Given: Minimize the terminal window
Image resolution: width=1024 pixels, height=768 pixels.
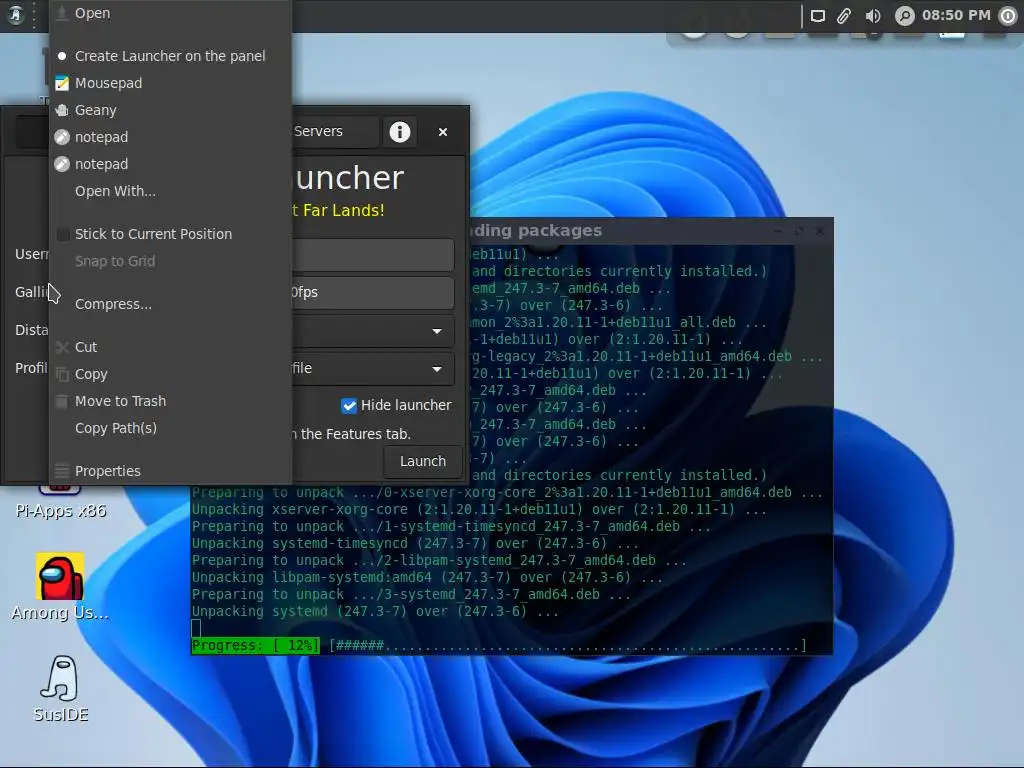Looking at the screenshot, I should (x=778, y=231).
